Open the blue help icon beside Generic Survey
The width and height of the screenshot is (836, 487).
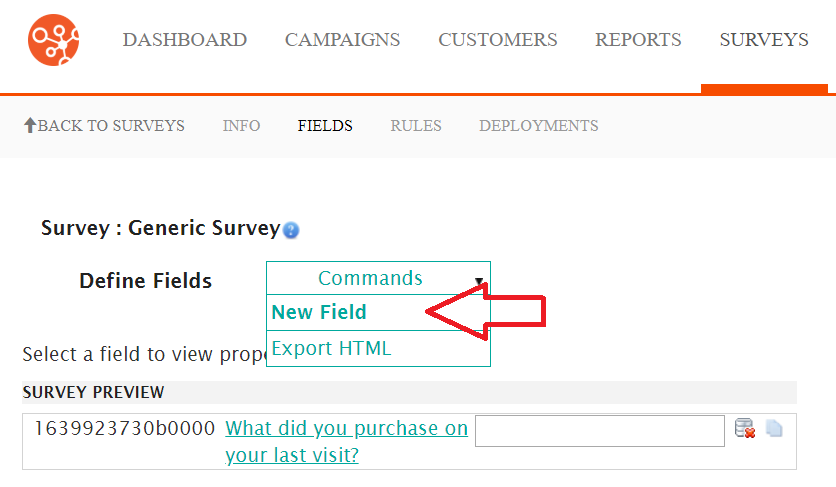tap(291, 230)
